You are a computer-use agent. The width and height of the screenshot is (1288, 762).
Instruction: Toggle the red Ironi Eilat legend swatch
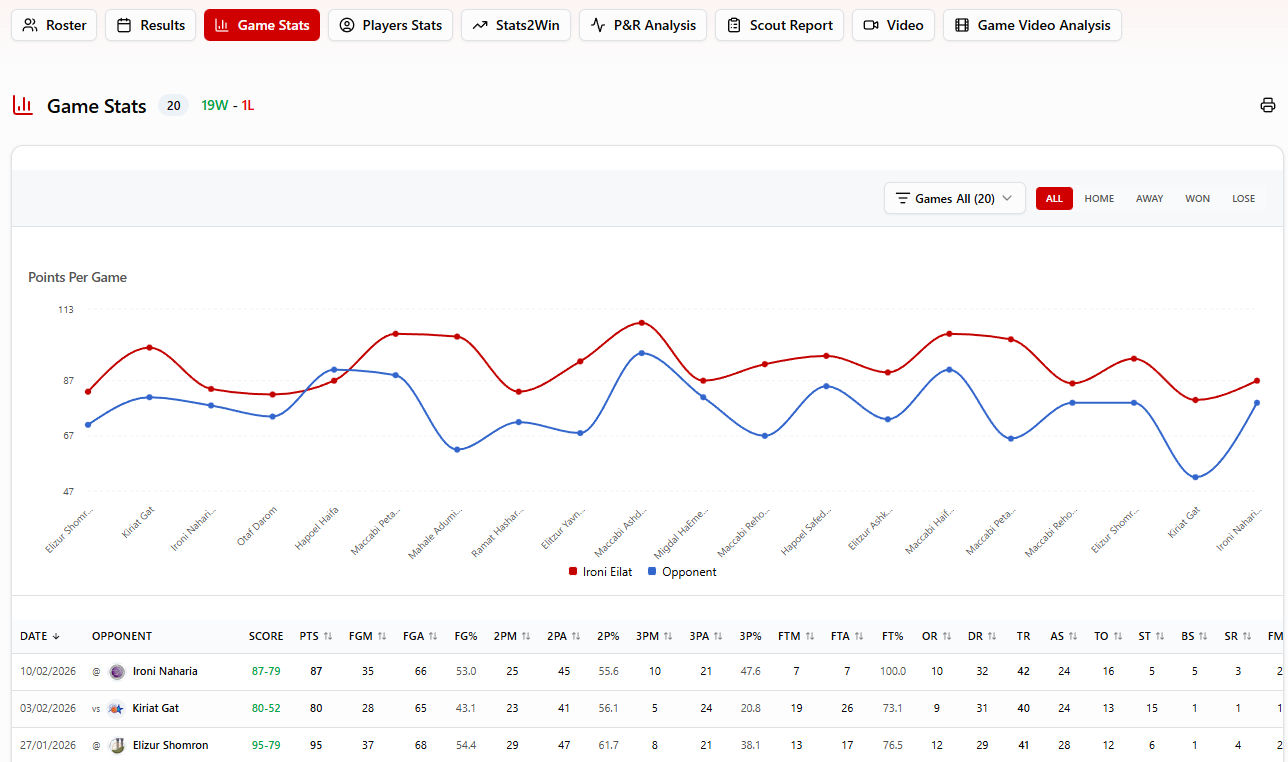[x=573, y=572]
